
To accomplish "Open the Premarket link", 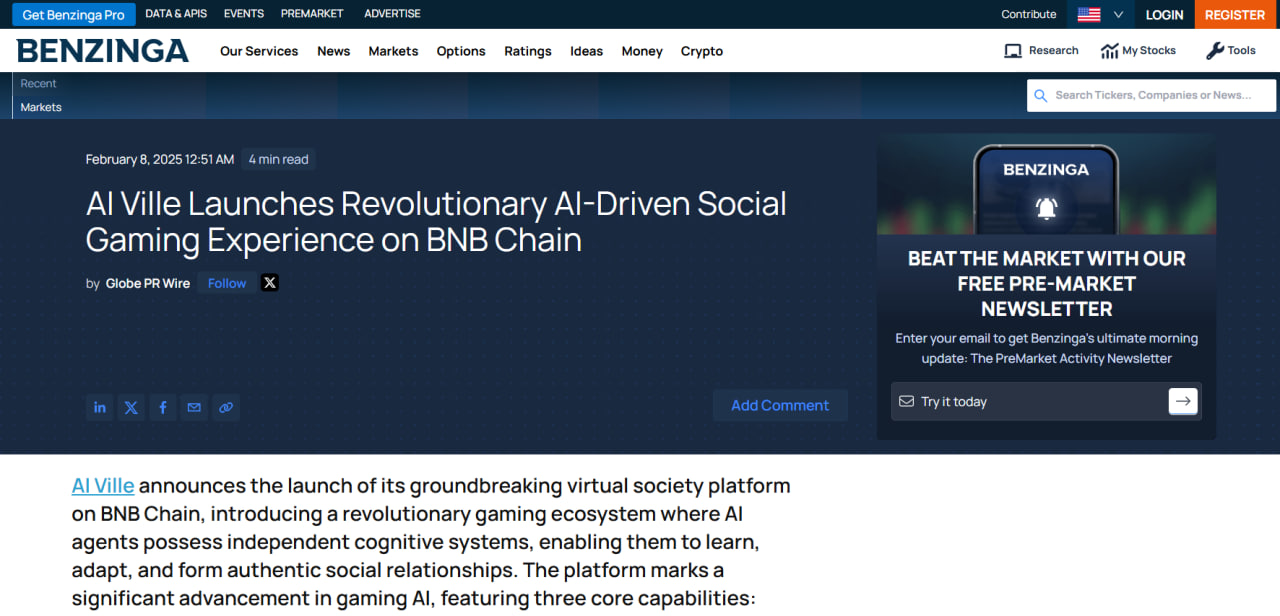I will click(312, 14).
